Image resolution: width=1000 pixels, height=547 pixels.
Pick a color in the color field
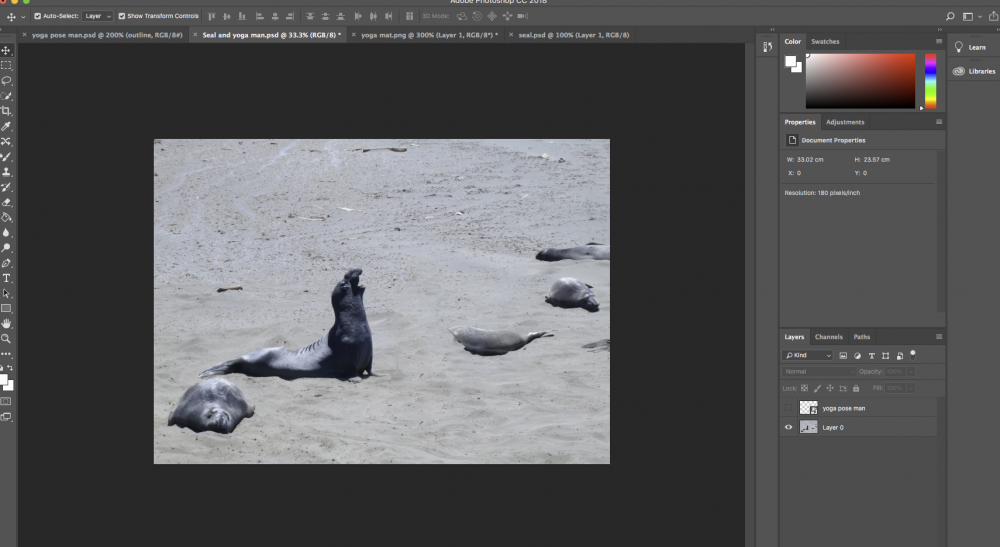(x=860, y=80)
